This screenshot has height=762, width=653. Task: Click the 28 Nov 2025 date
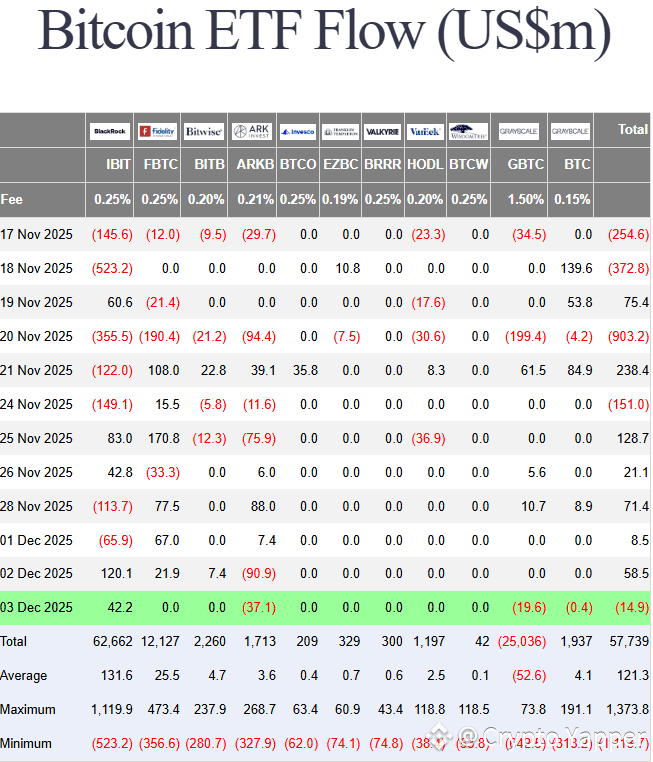pos(36,506)
